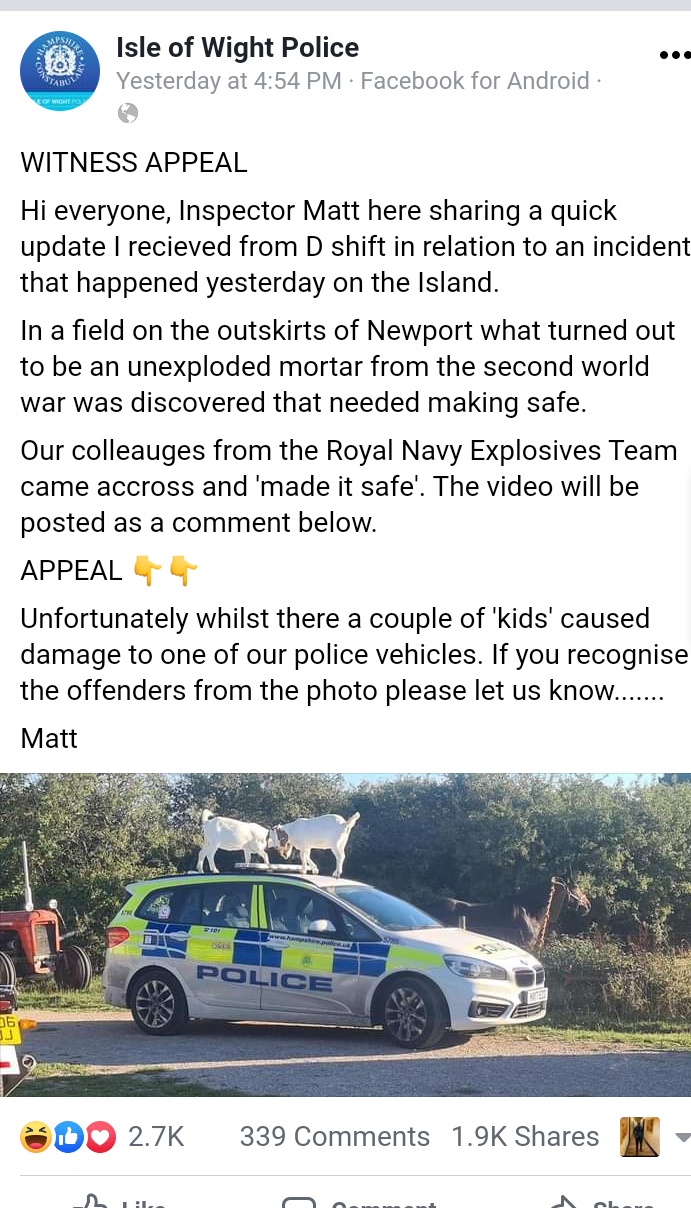Image resolution: width=691 pixels, height=1208 pixels.
Task: Click the WITNESS APPEAL heading text
Action: coord(134,163)
